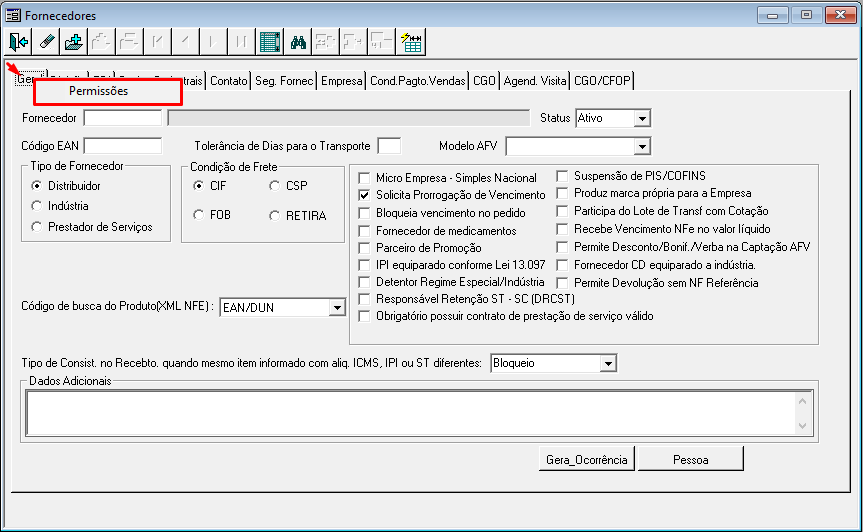This screenshot has height=532, width=863.
Task: Switch to the CGO/CFOP tab
Action: pos(602,81)
